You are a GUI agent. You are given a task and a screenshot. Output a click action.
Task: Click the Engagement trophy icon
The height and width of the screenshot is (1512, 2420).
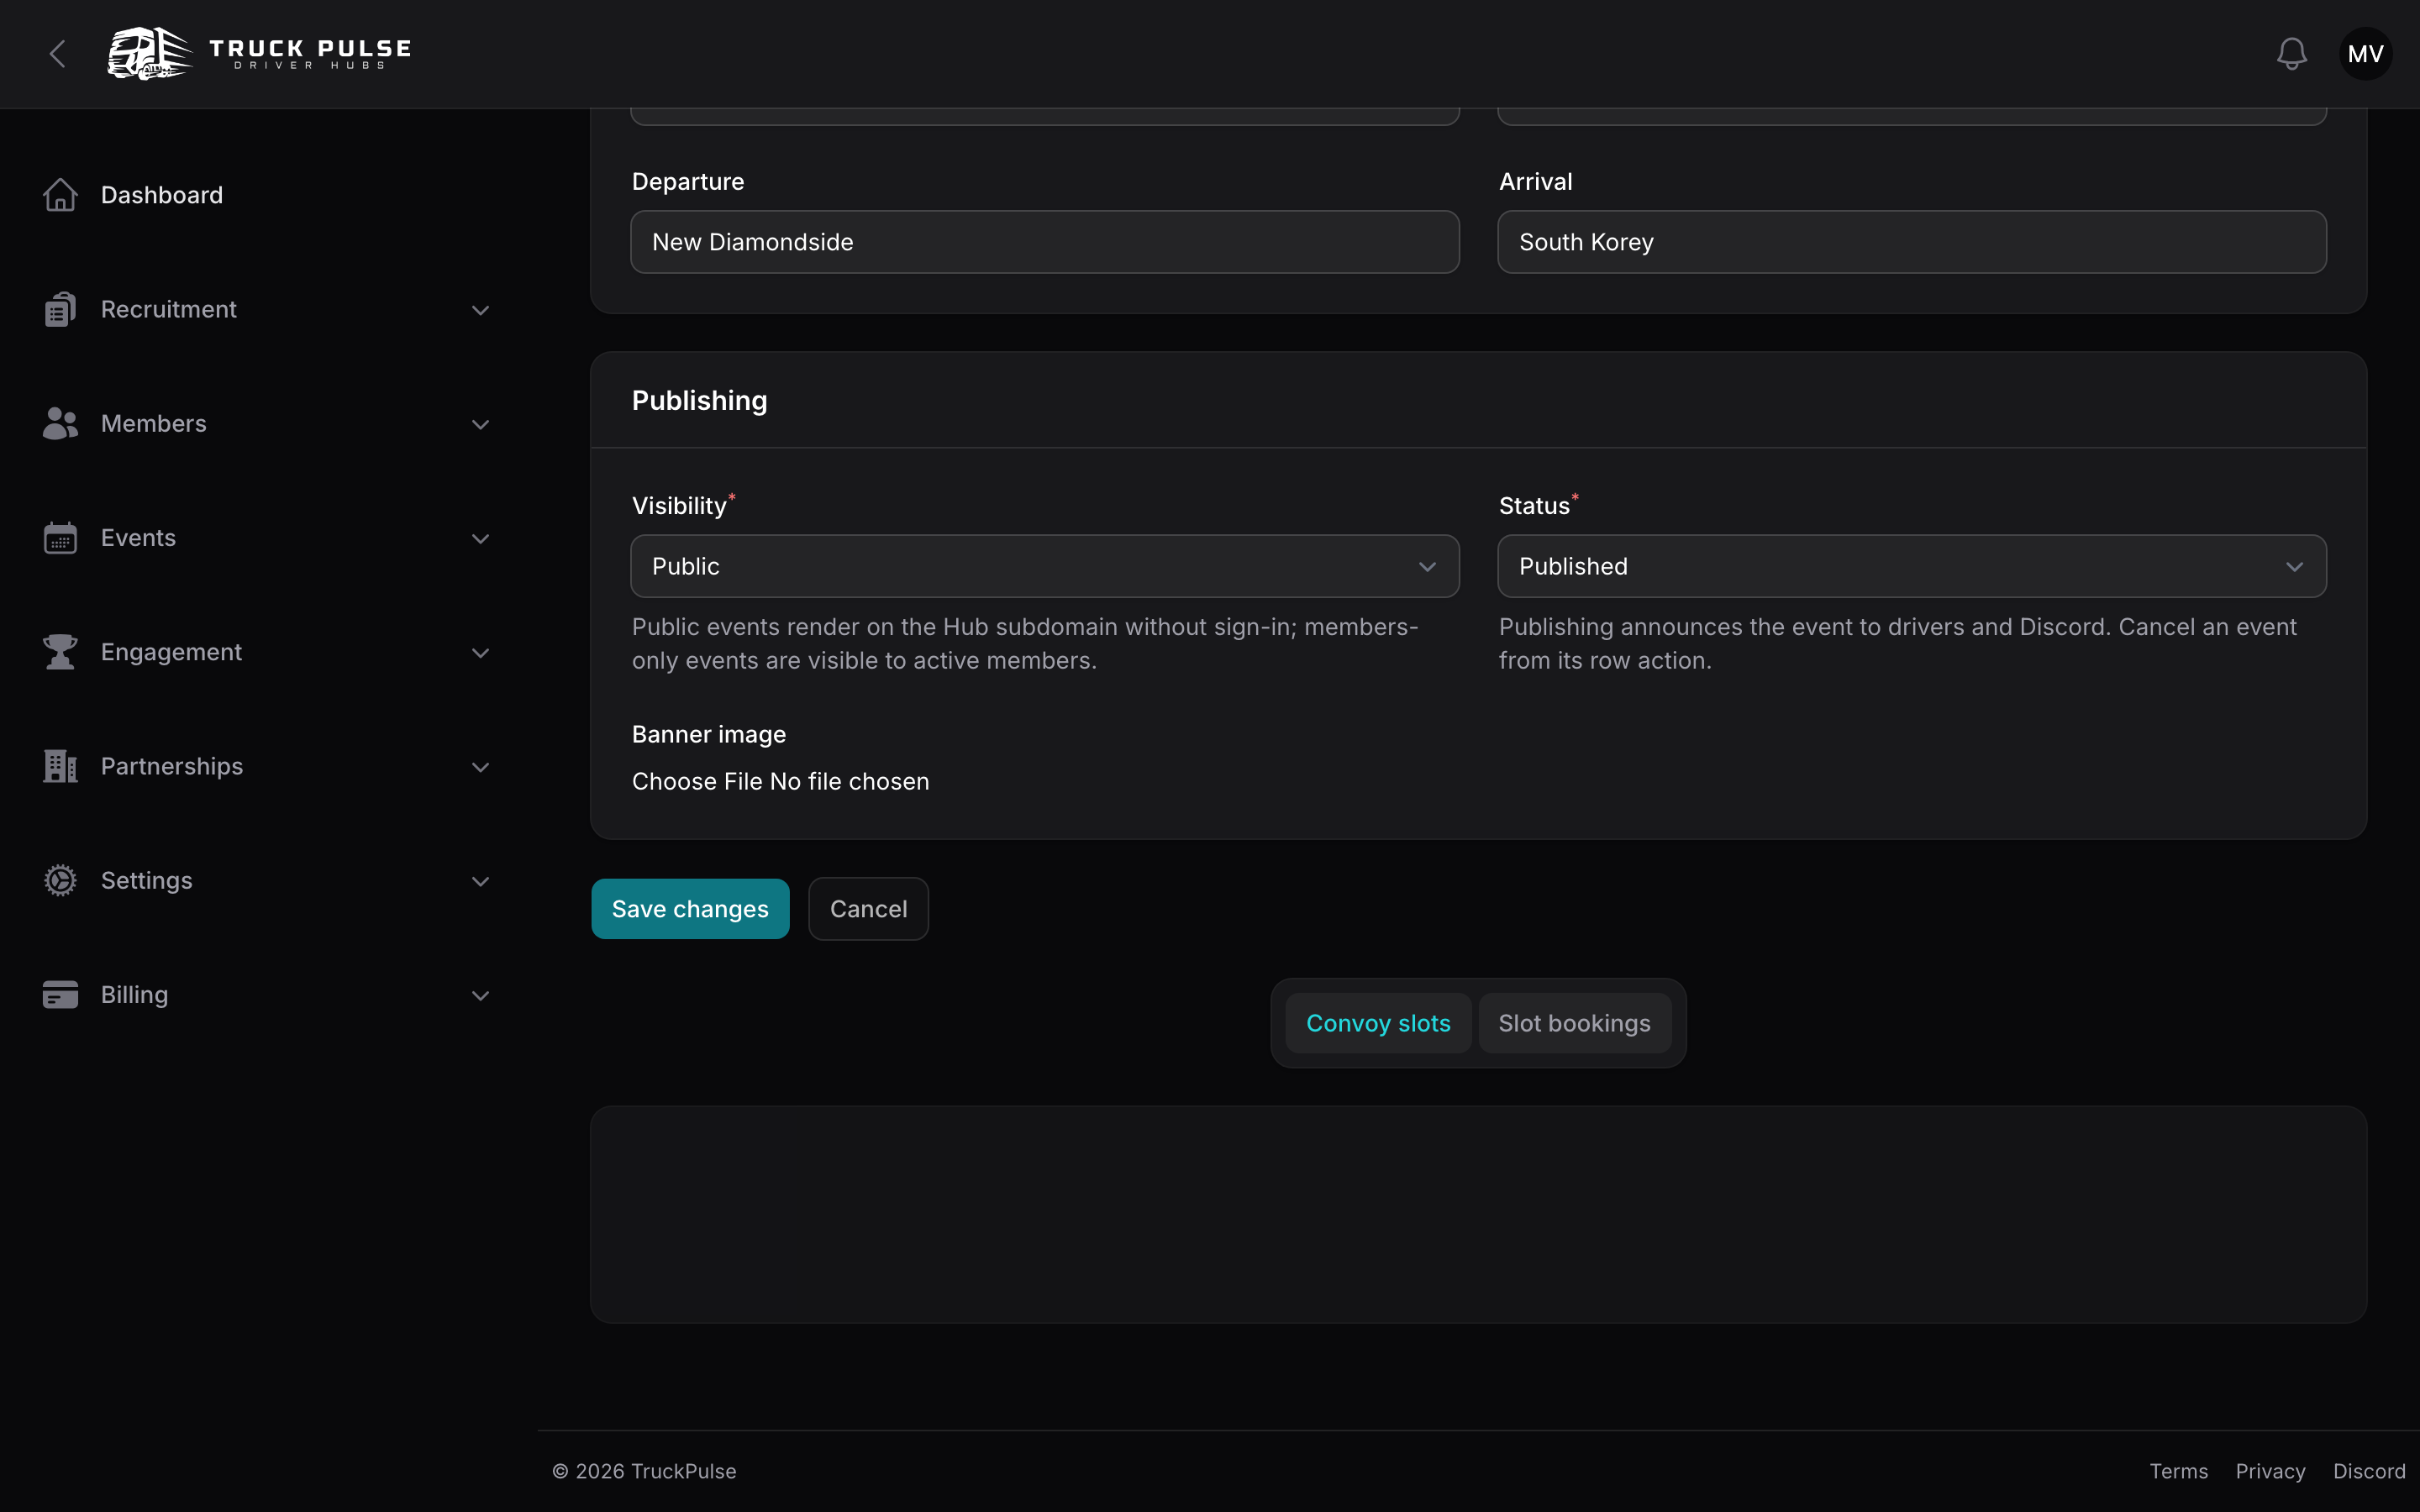(60, 652)
